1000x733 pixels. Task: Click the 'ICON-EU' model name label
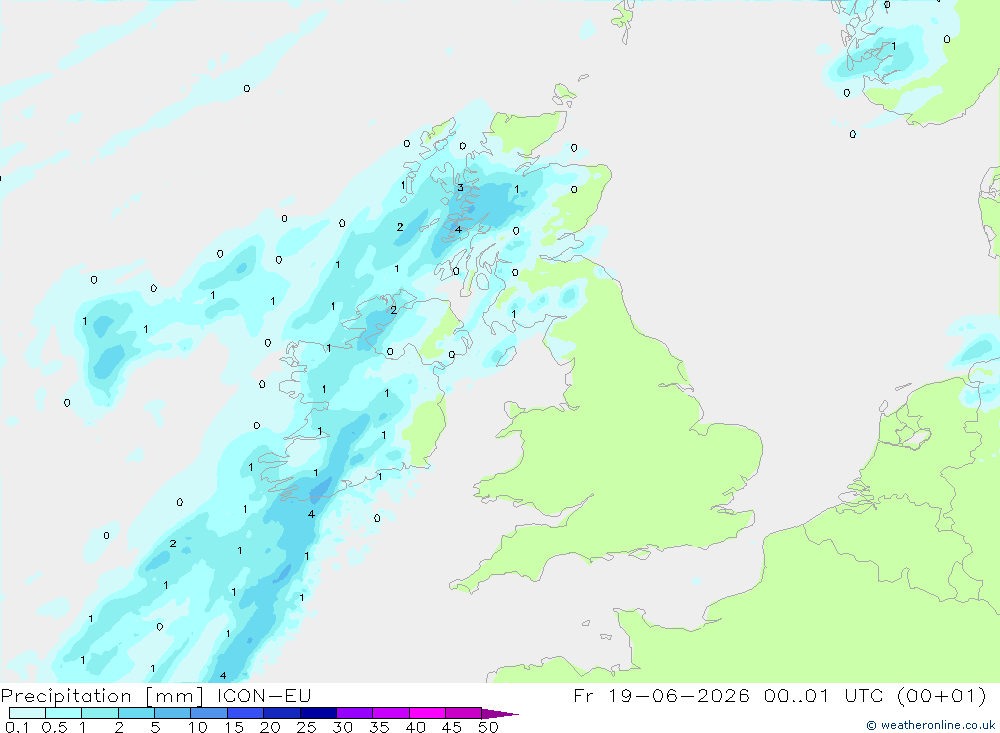coord(264,695)
